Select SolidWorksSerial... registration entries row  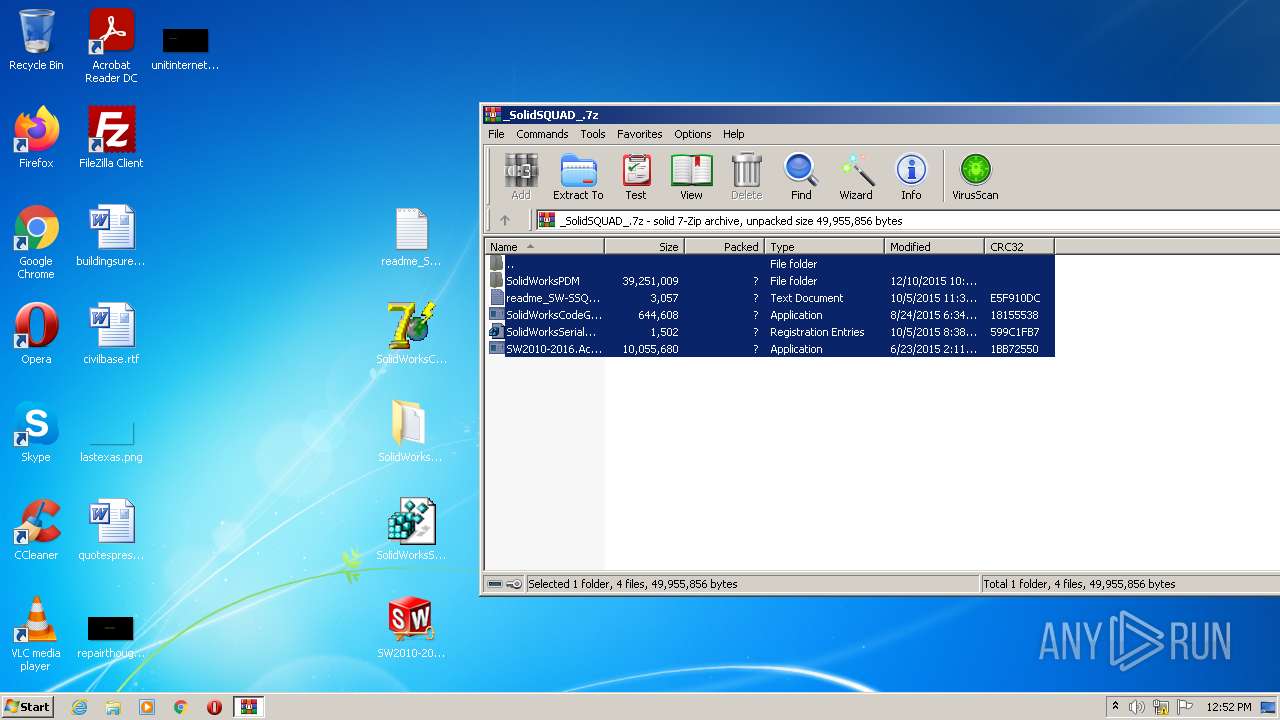(x=770, y=332)
